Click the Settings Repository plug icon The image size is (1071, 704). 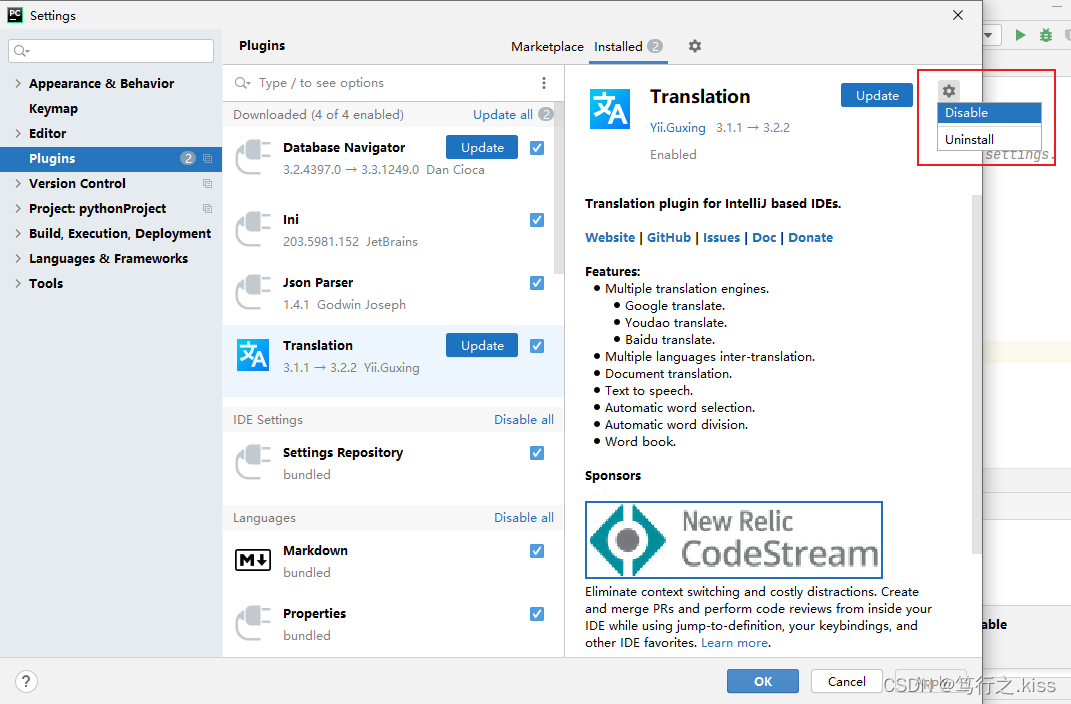click(253, 462)
